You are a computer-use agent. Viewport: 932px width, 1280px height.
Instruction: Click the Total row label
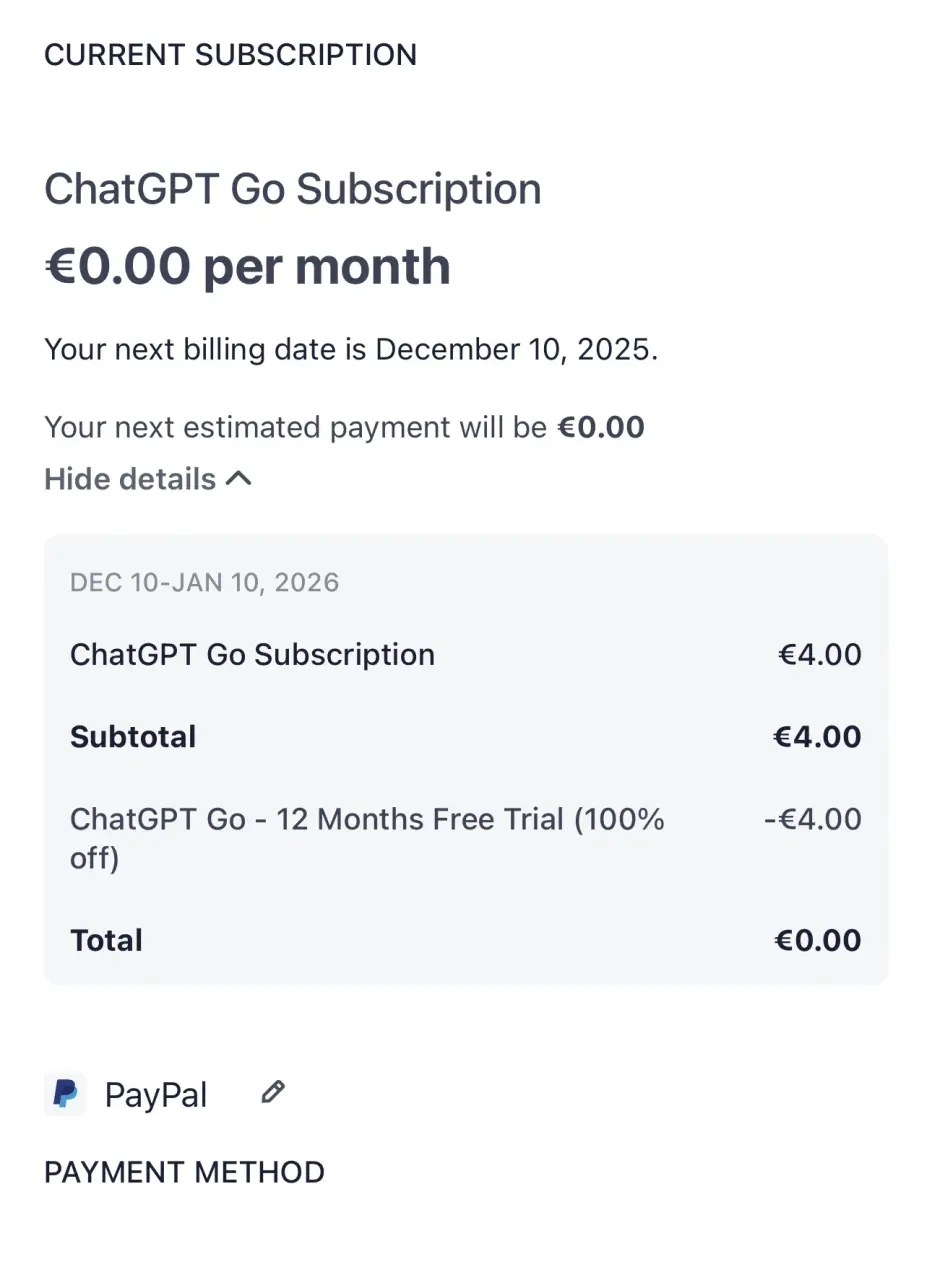pyautogui.click(x=106, y=941)
